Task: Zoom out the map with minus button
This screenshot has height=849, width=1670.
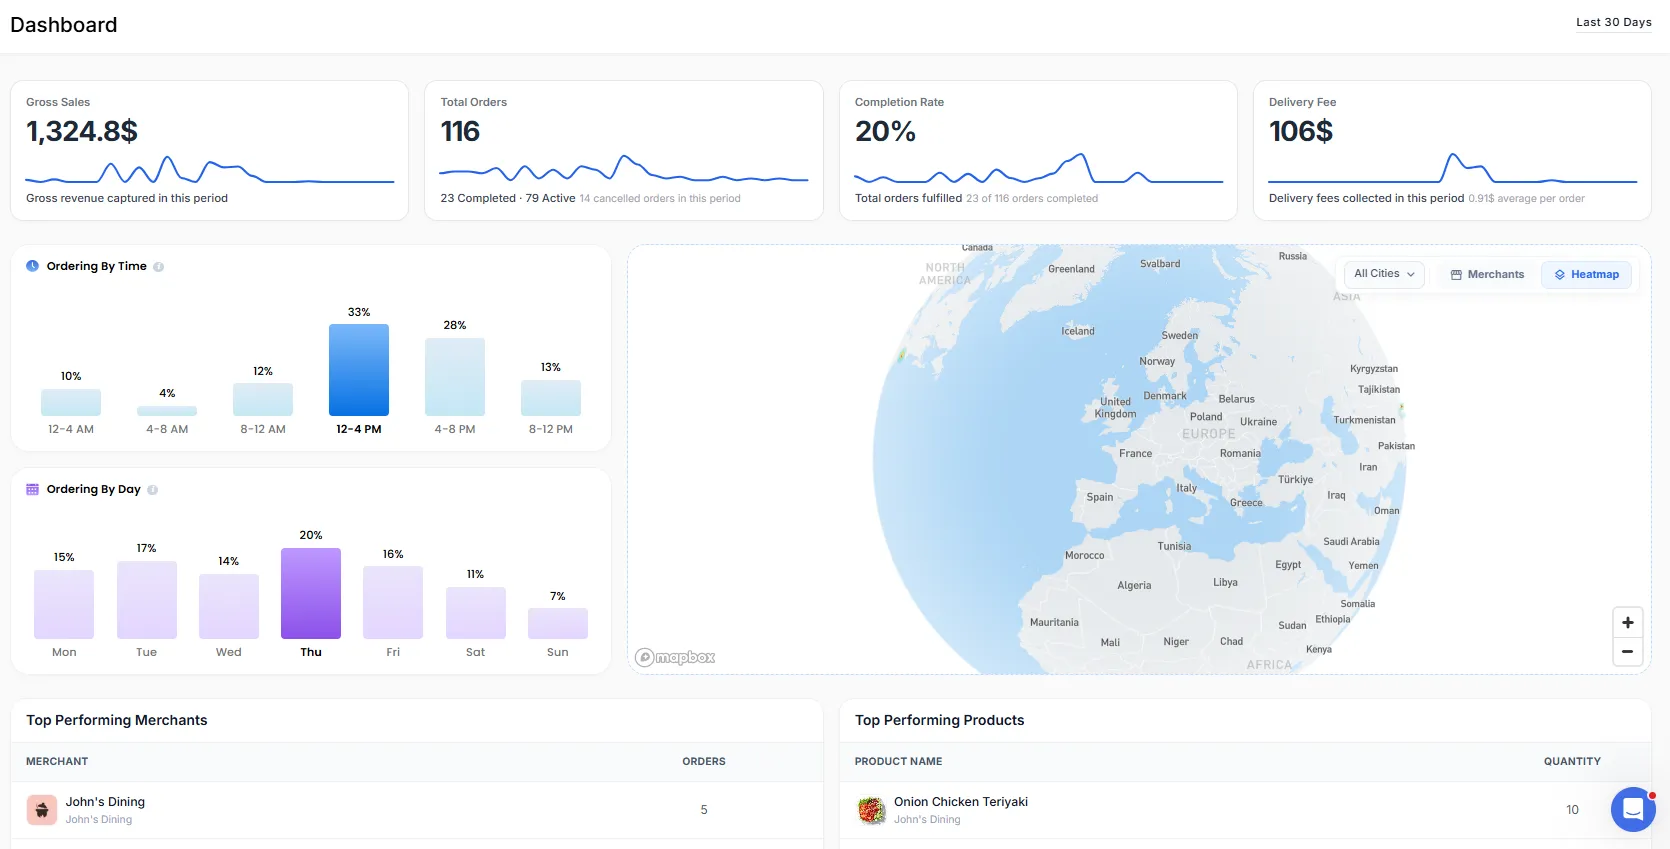Action: point(1628,651)
